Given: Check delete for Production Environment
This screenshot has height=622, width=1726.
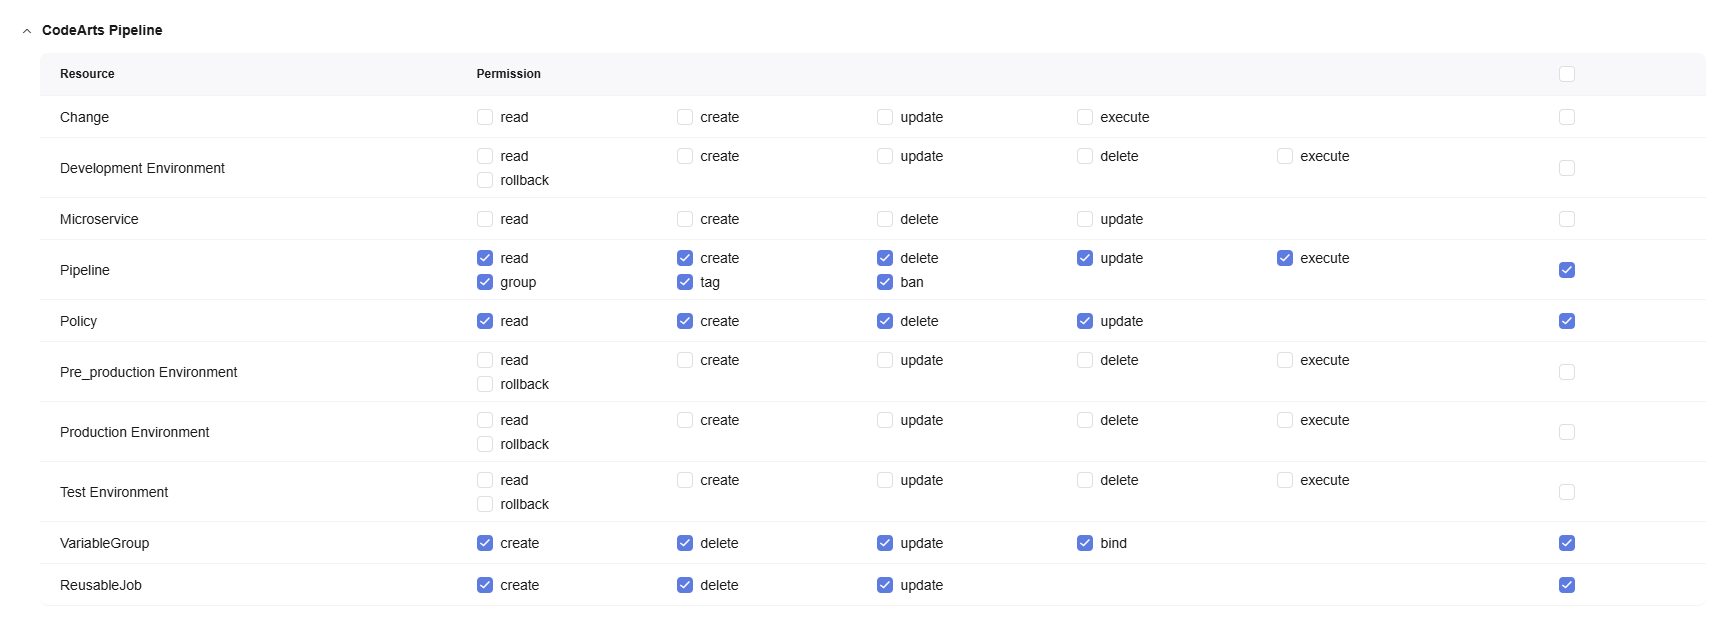Looking at the screenshot, I should [1085, 420].
